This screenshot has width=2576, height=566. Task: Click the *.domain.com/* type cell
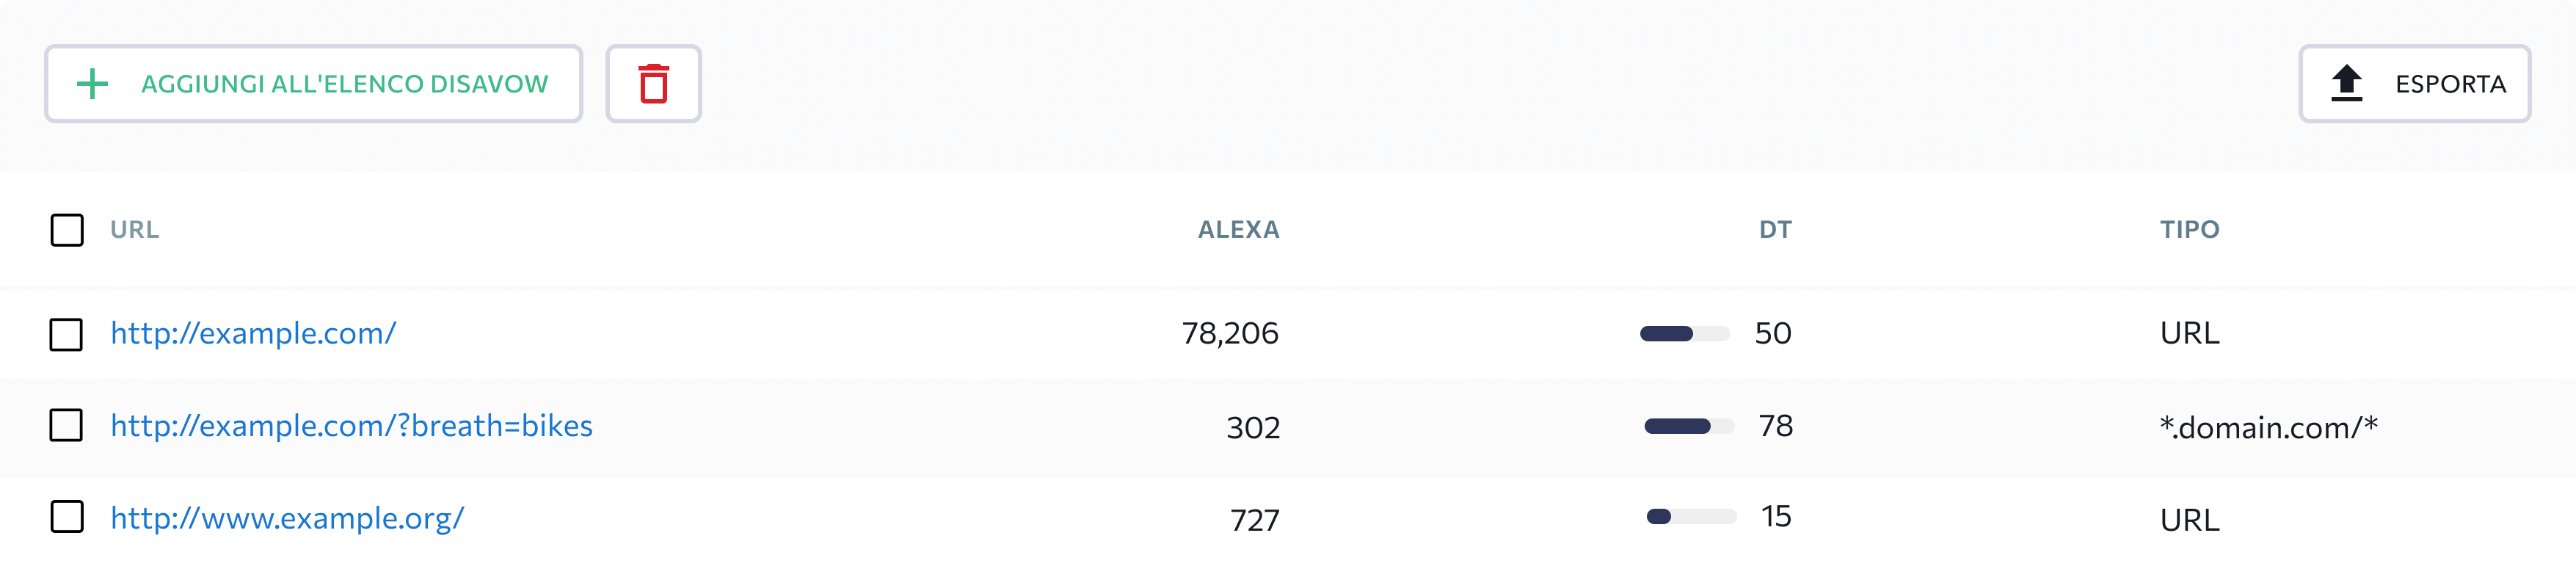[2268, 428]
